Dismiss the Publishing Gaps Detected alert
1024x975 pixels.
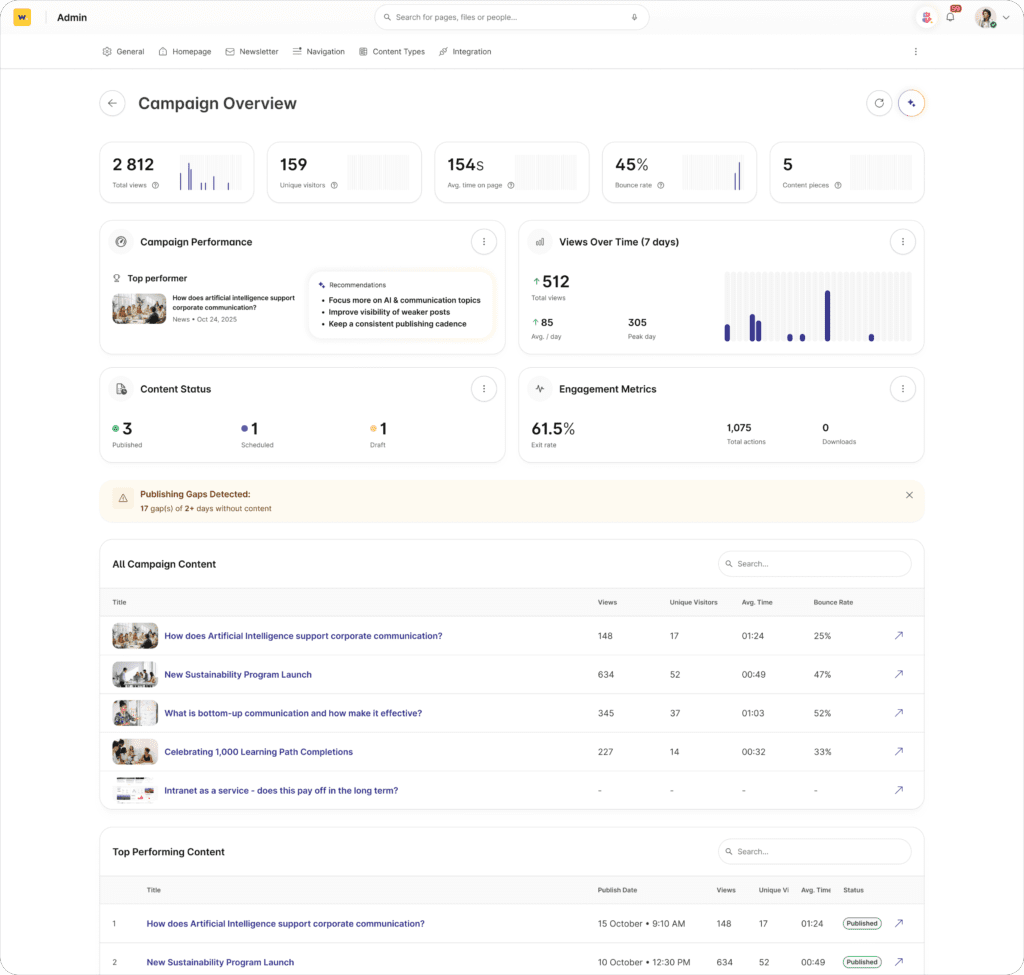909,495
